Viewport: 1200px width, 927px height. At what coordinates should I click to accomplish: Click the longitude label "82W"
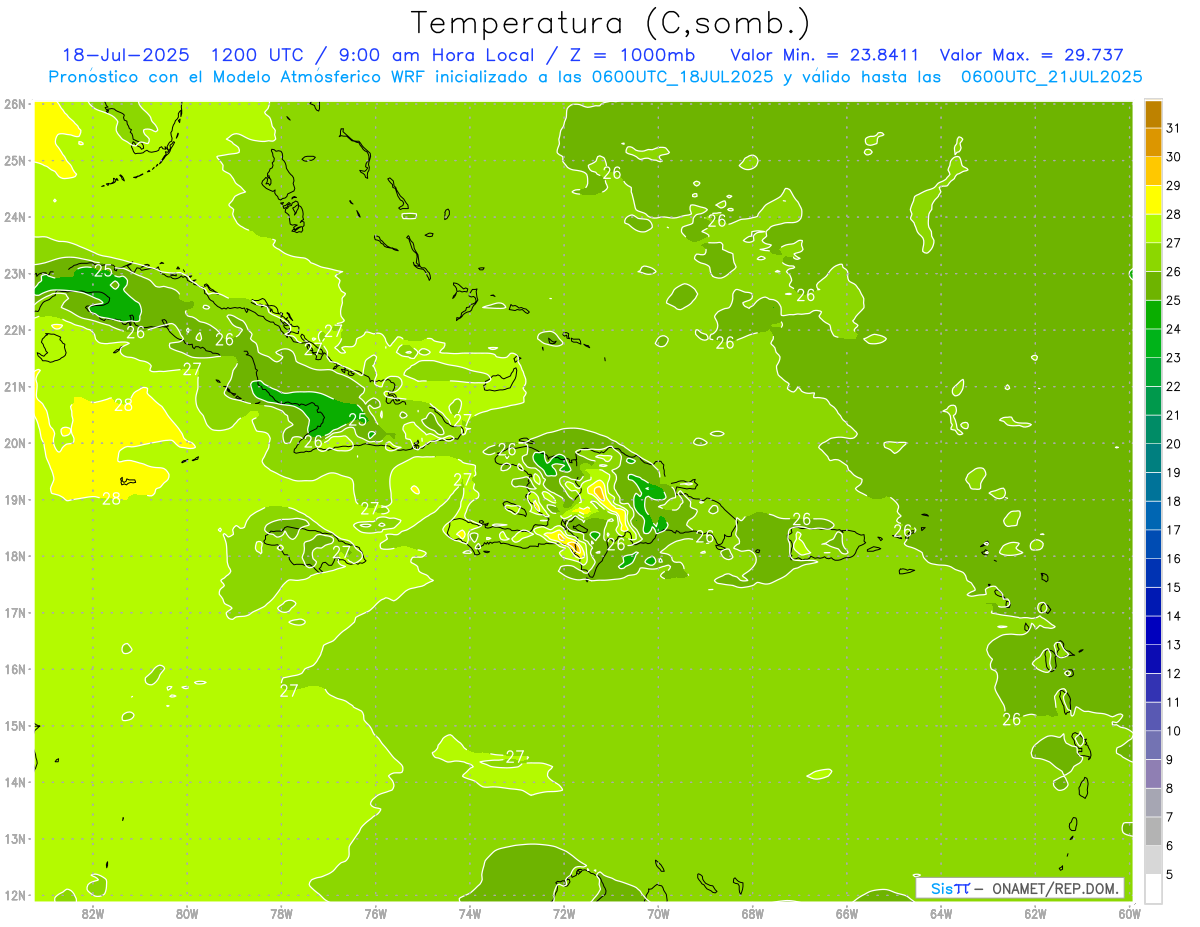point(92,913)
